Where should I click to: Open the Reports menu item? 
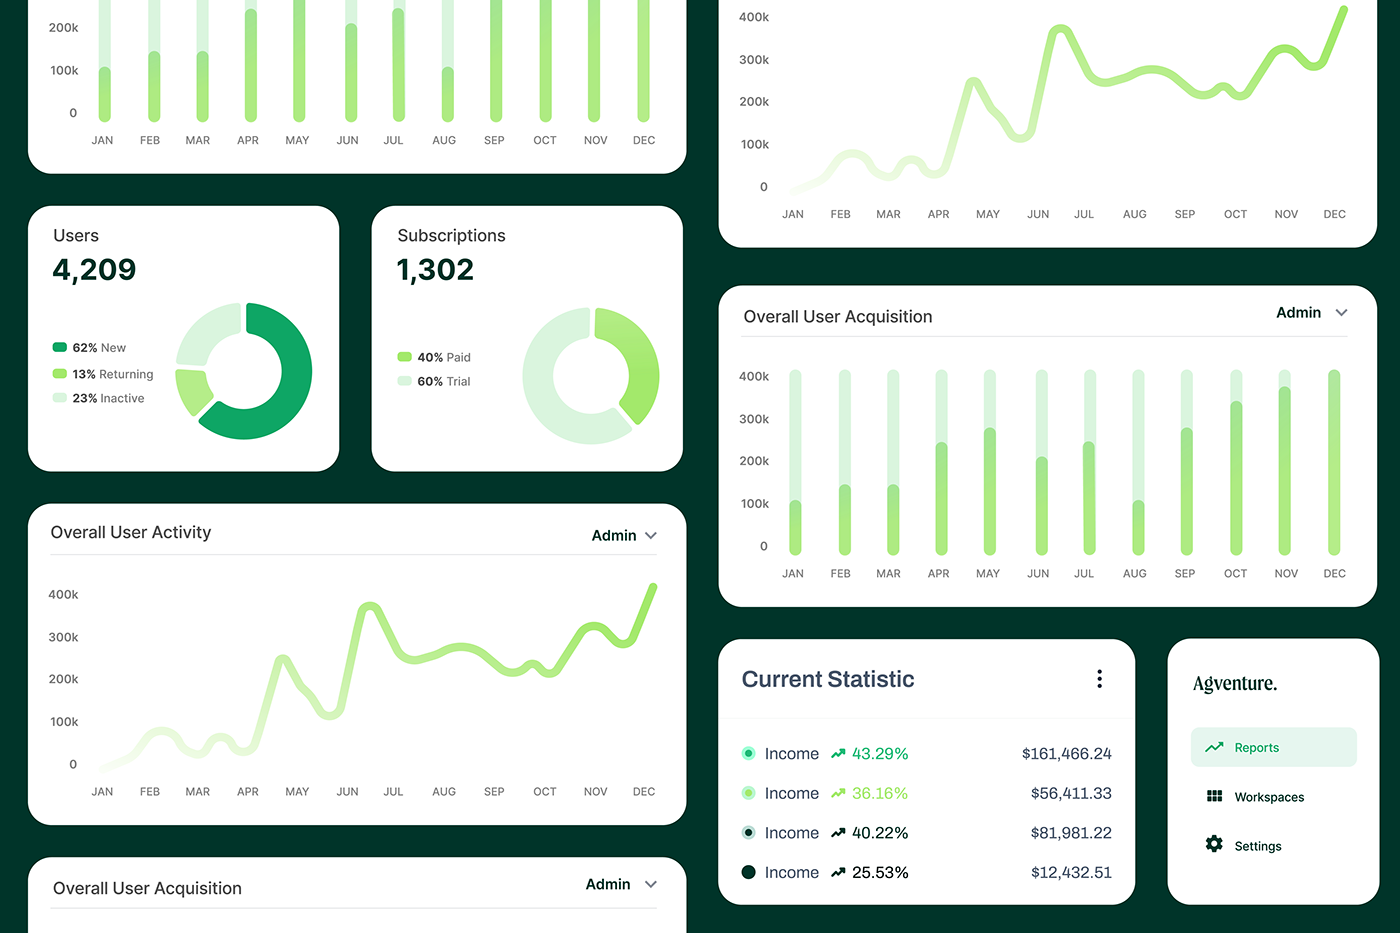click(x=1273, y=747)
